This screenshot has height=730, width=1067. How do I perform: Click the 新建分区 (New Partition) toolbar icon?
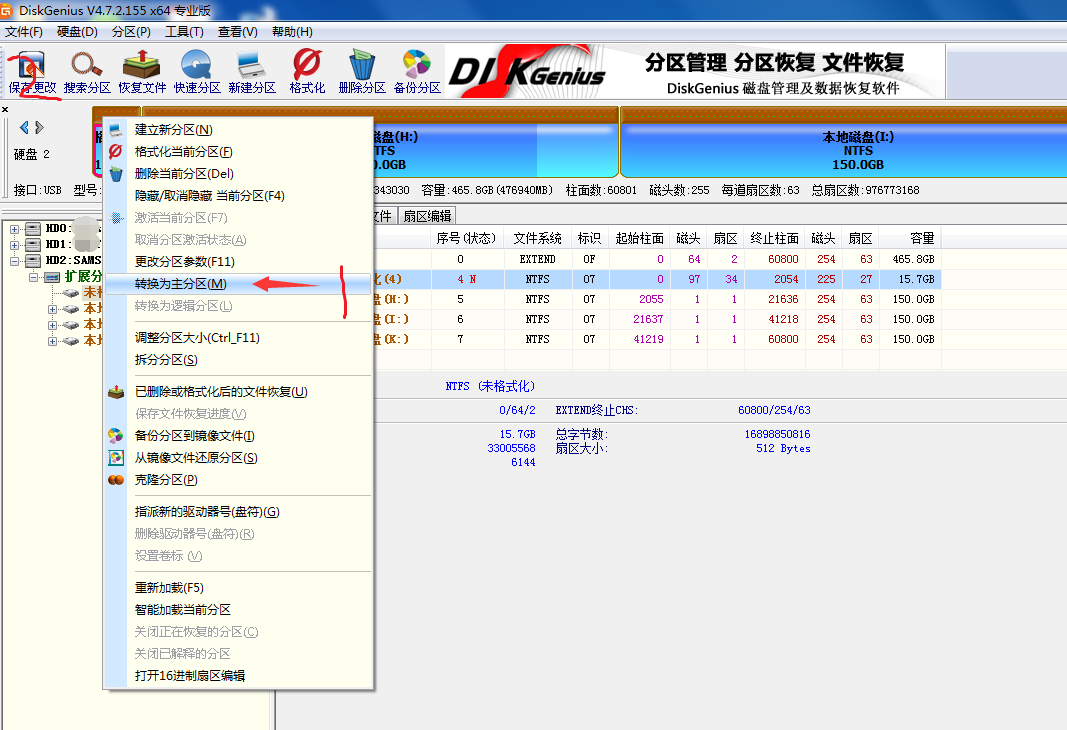click(x=252, y=71)
